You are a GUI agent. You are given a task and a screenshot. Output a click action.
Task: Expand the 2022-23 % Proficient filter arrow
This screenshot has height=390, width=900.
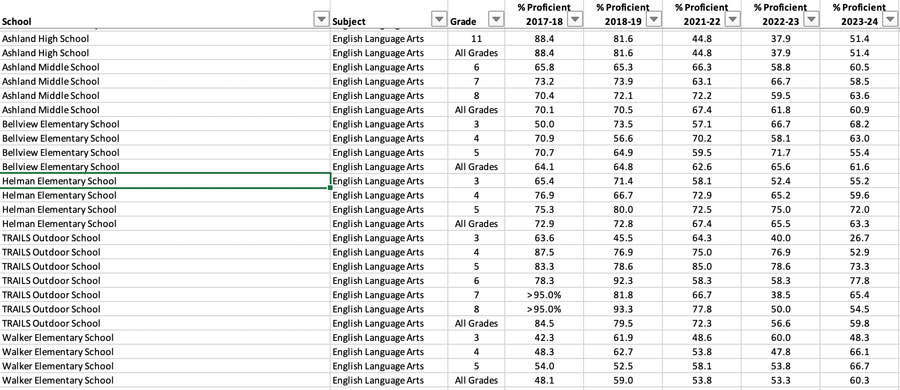pos(811,20)
